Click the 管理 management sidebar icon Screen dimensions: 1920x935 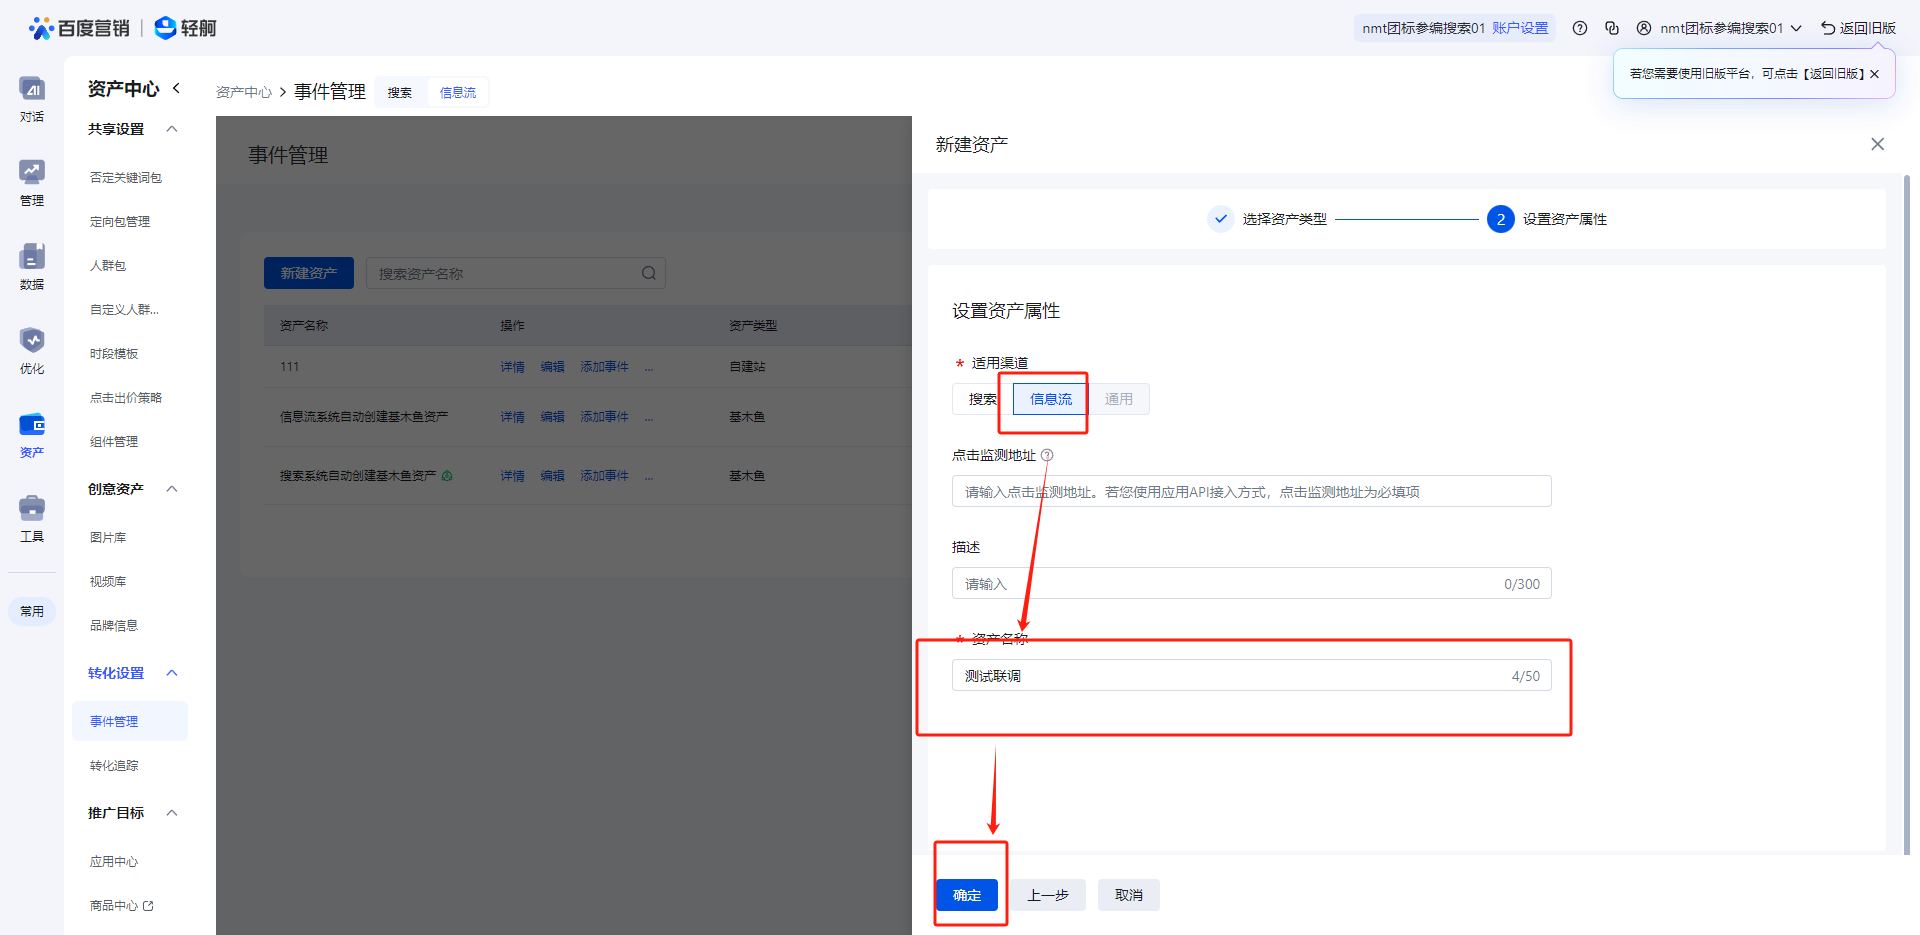(32, 174)
